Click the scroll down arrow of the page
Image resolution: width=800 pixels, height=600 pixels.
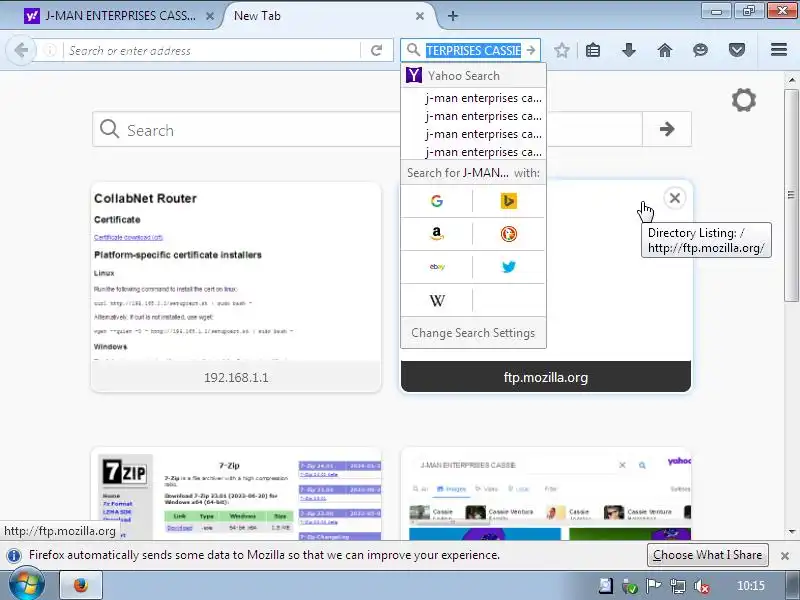pos(791,532)
